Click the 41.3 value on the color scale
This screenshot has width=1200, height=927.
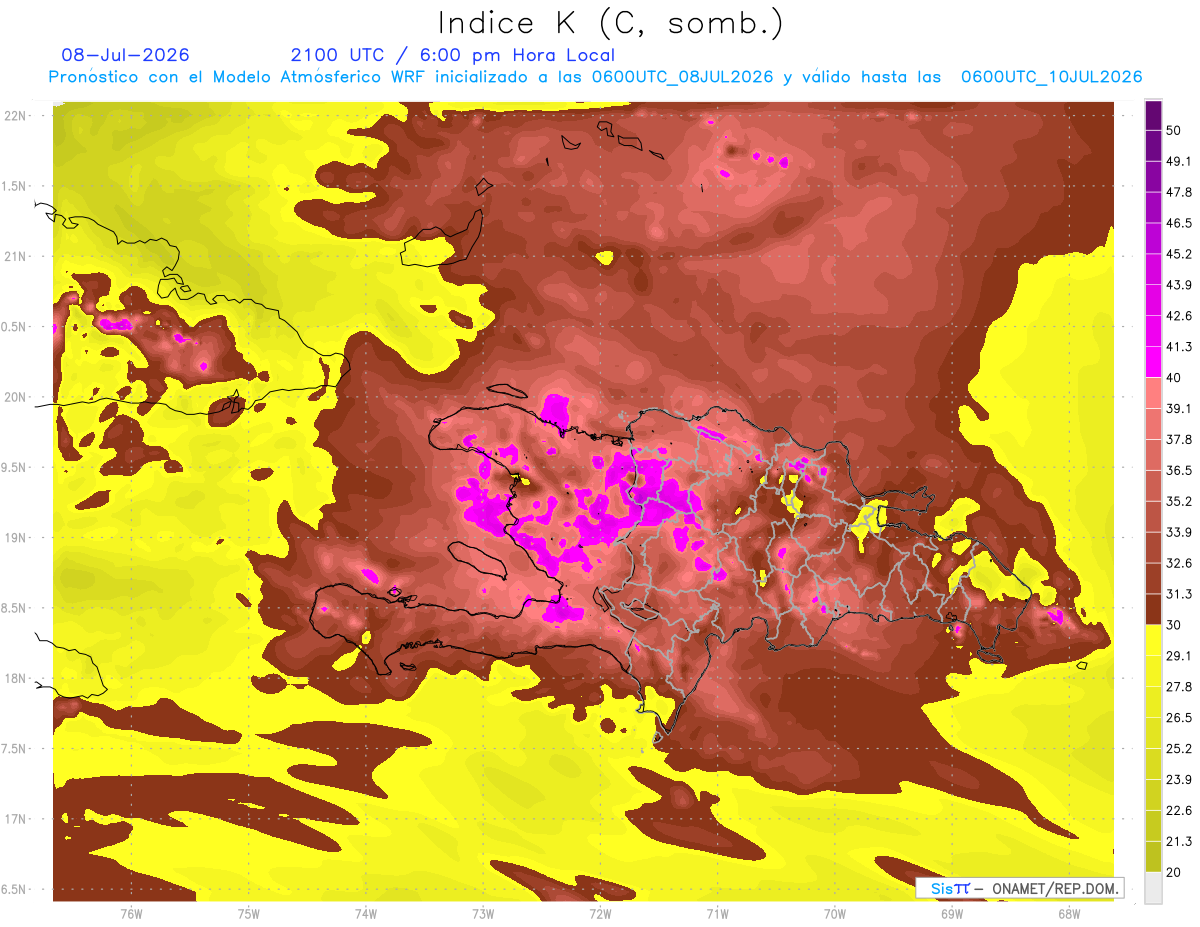(x=1179, y=347)
